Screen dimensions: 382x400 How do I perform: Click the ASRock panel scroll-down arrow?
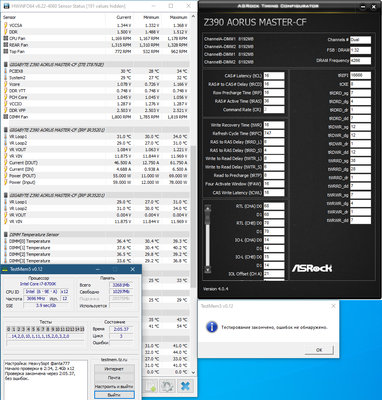[208, 269]
